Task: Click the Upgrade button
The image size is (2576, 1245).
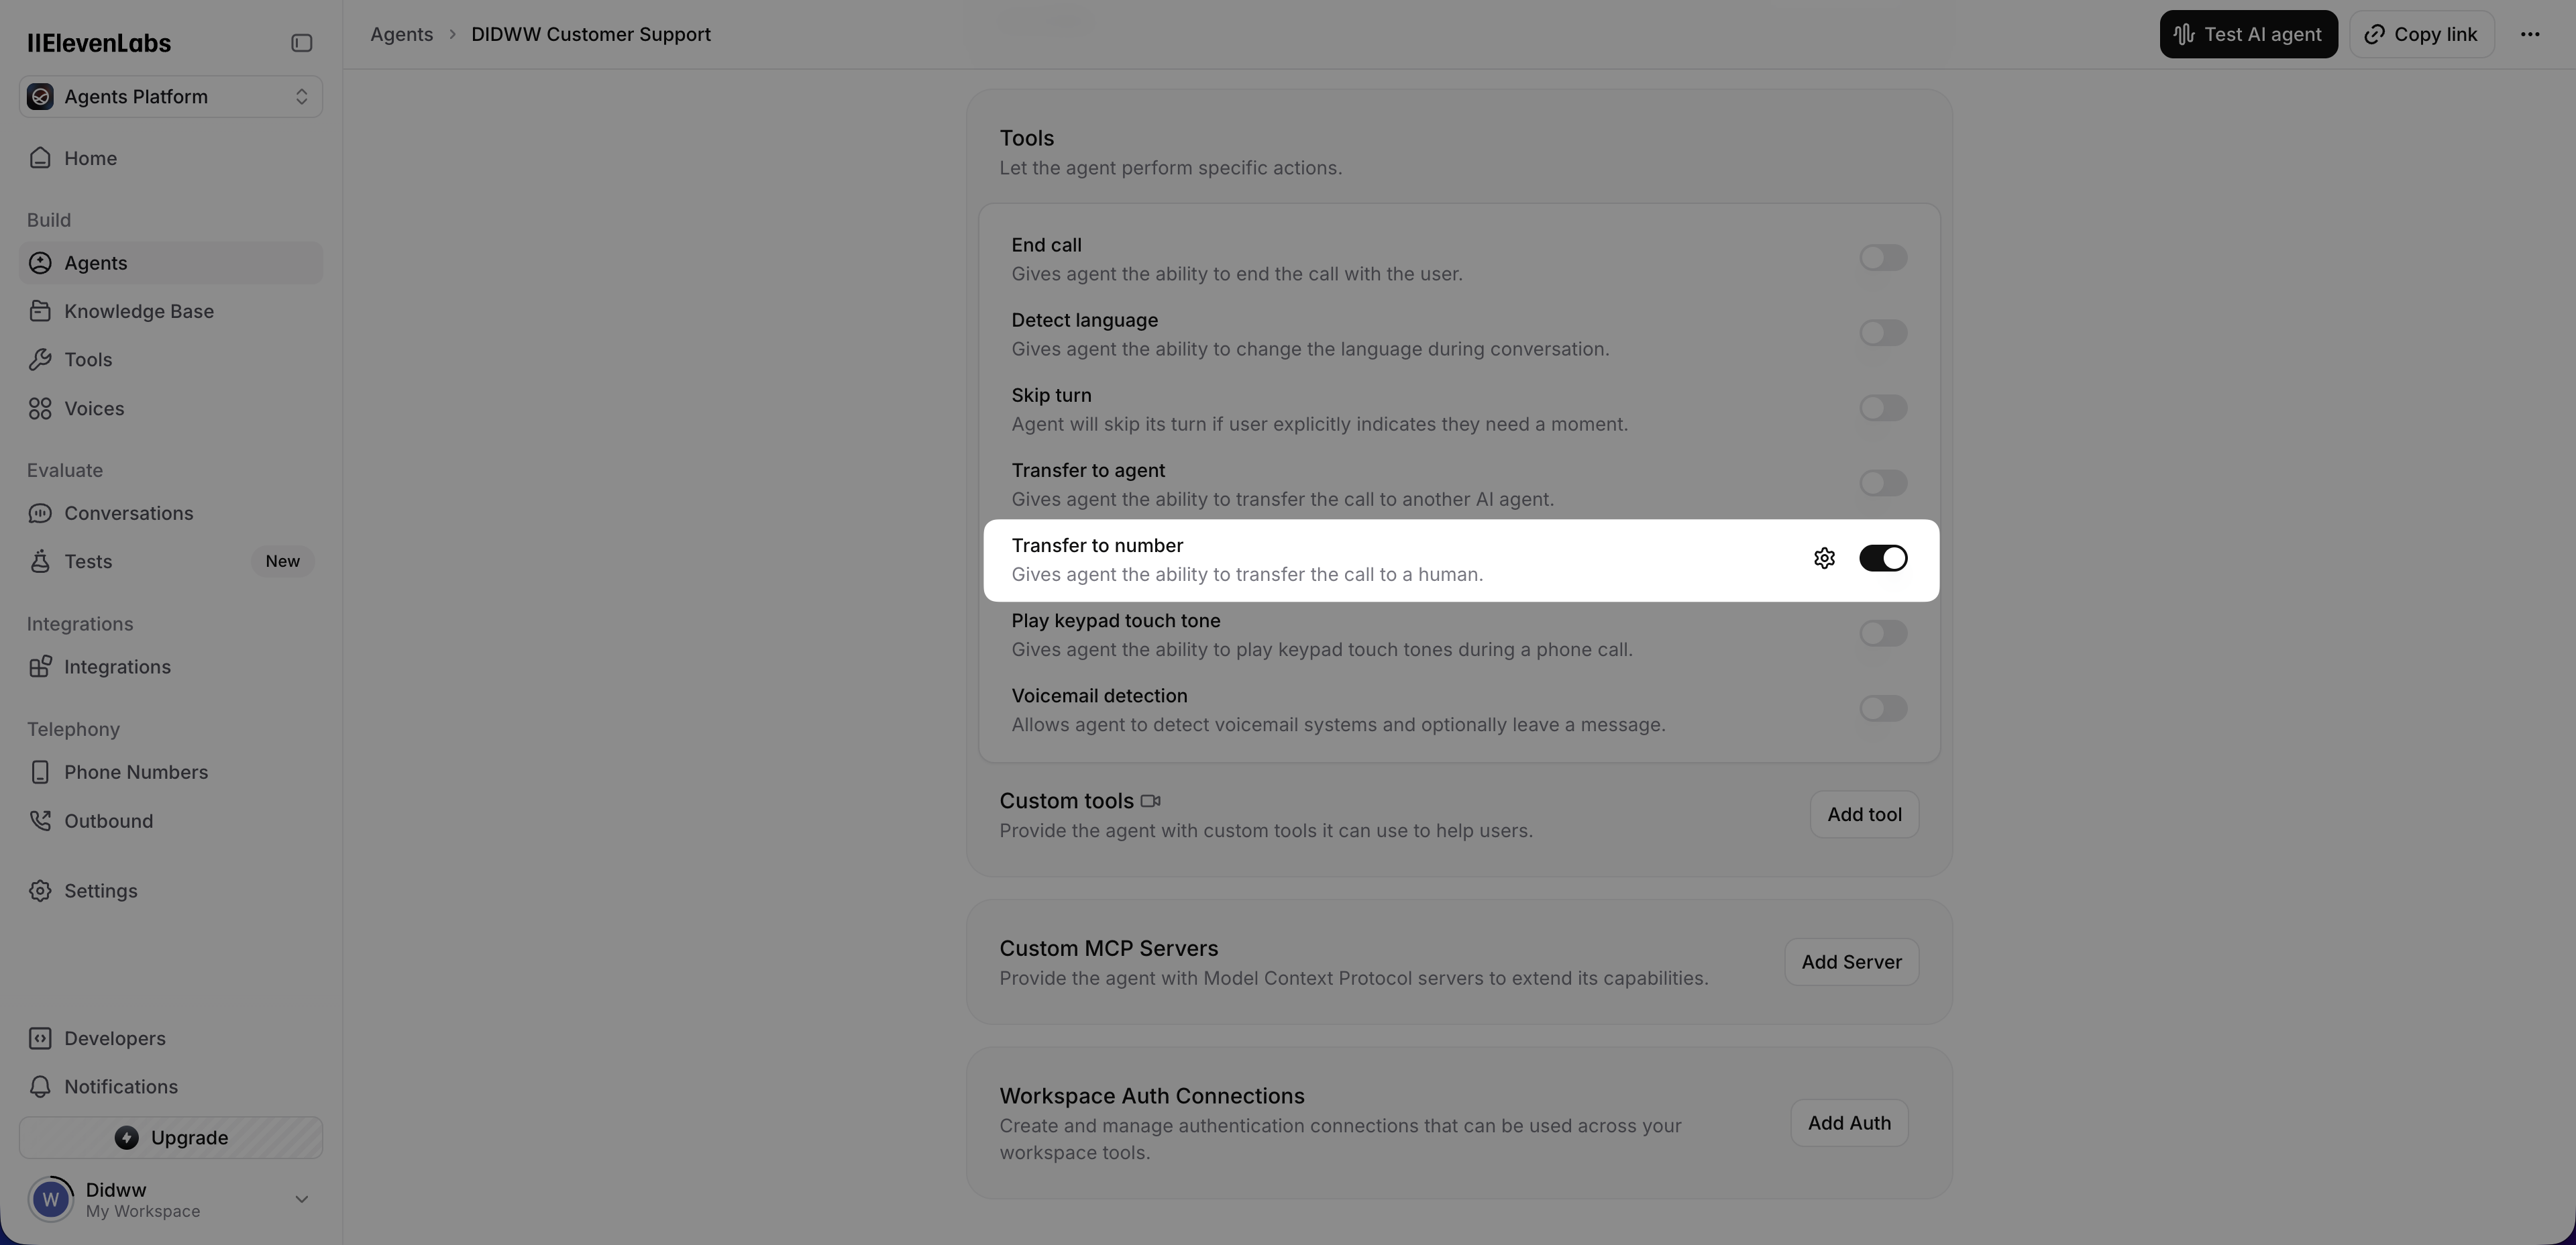Action: tap(171, 1138)
